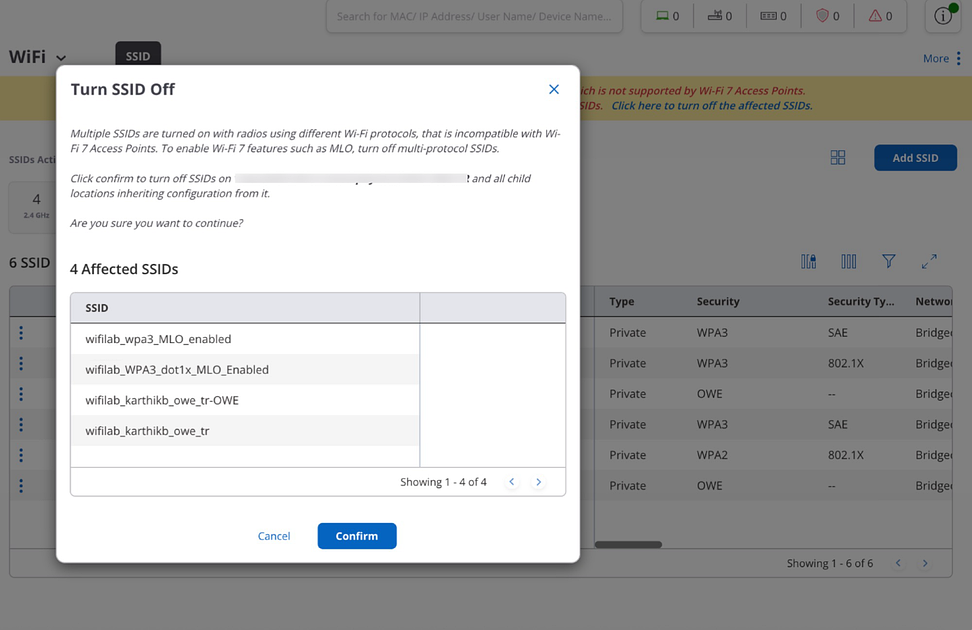Click the wireless clients count icon
Image resolution: width=972 pixels, height=630 pixels.
pyautogui.click(x=661, y=15)
